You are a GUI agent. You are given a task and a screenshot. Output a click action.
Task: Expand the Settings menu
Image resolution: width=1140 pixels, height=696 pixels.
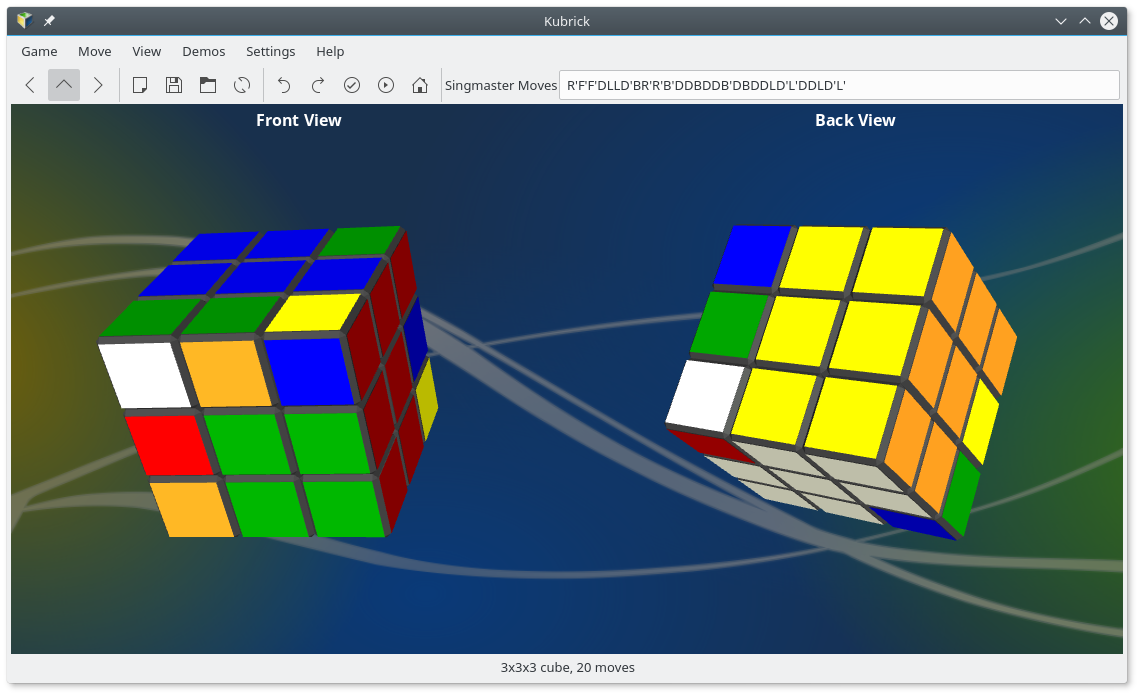click(x=270, y=51)
